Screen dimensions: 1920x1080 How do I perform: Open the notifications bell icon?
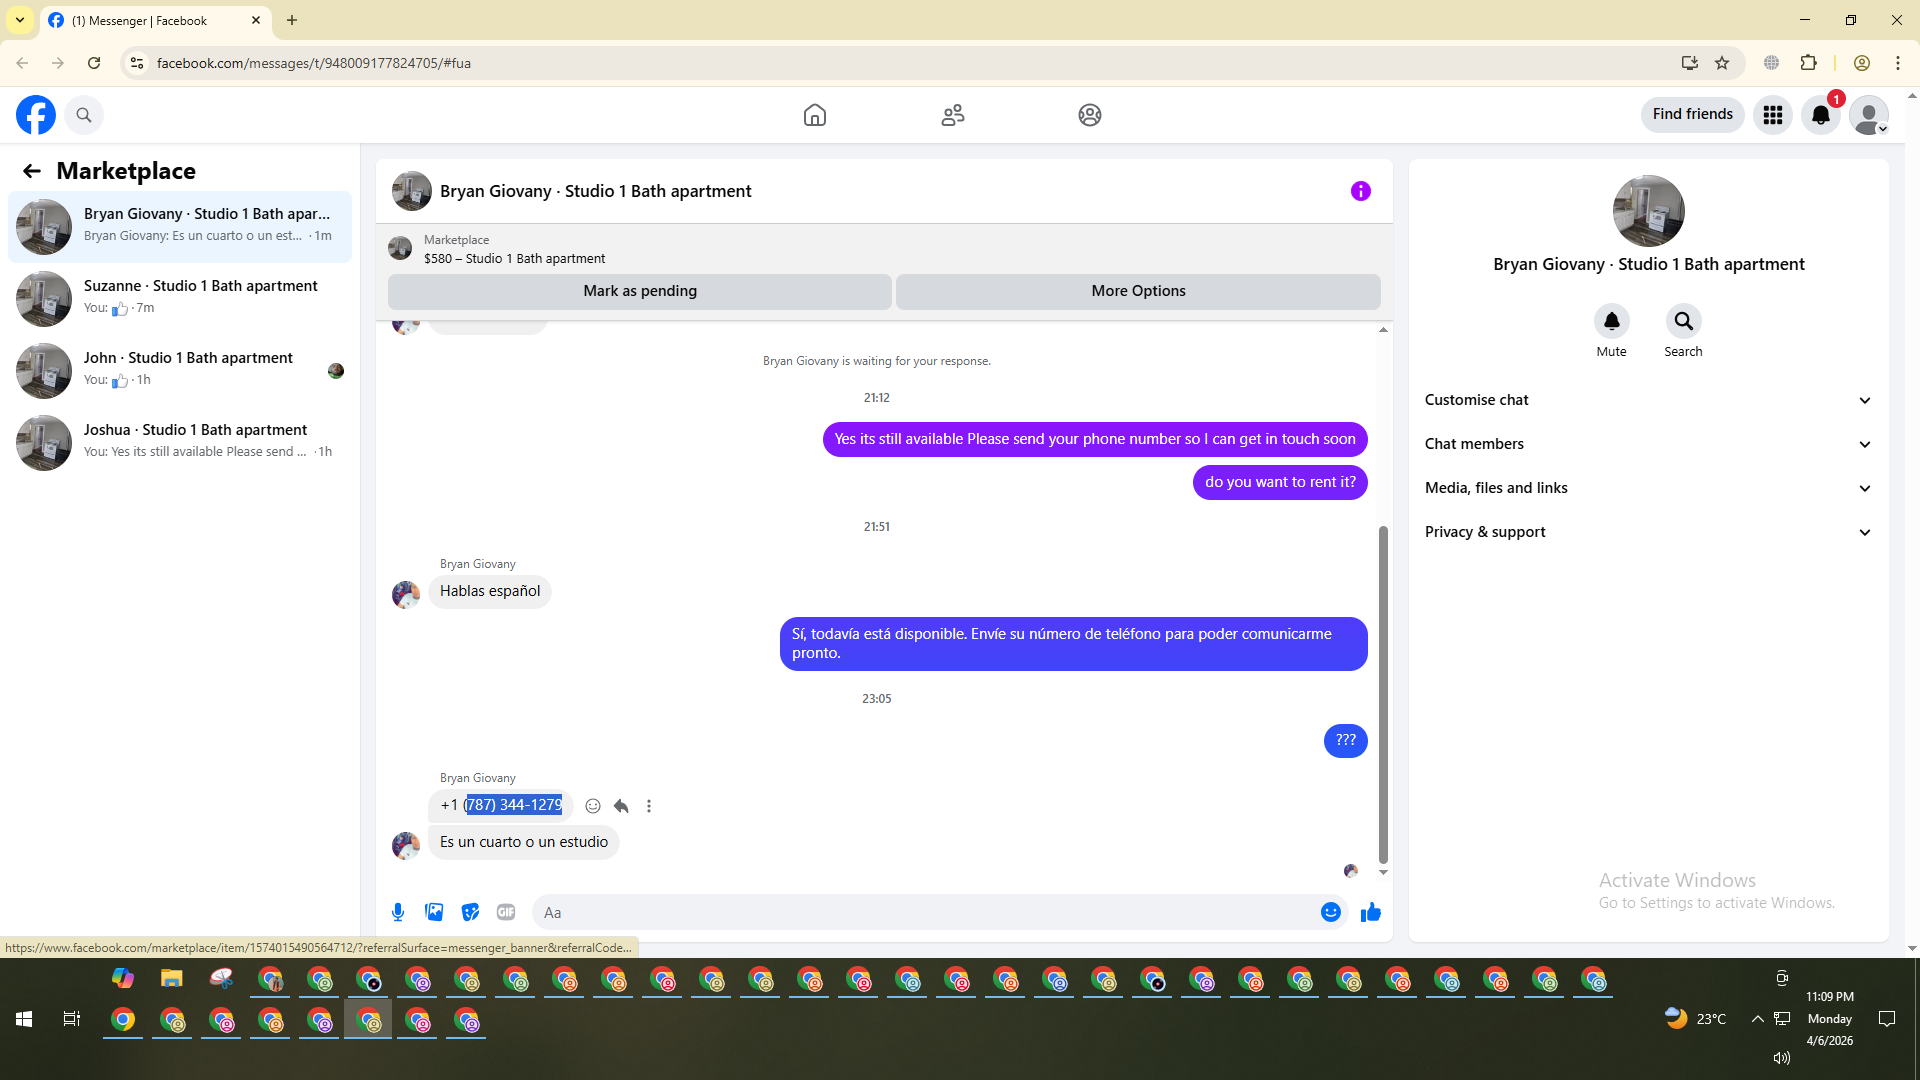(x=1821, y=115)
